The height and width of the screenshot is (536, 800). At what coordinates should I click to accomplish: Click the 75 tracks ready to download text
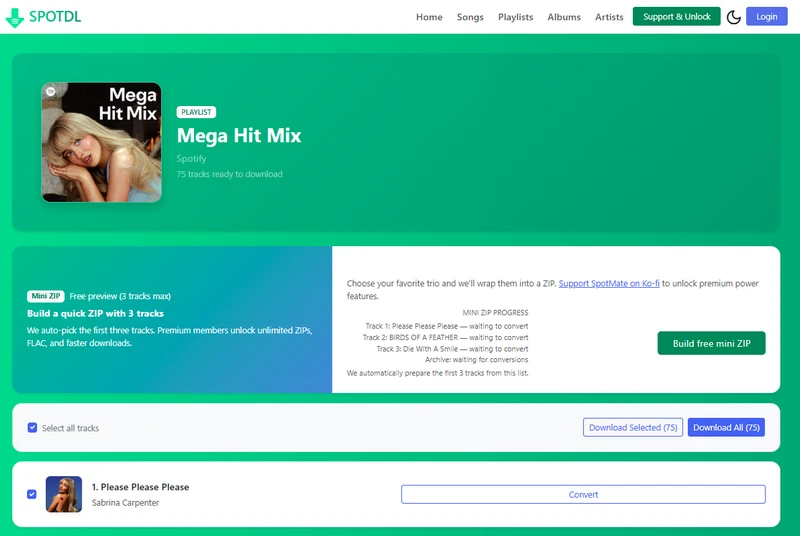pyautogui.click(x=230, y=174)
